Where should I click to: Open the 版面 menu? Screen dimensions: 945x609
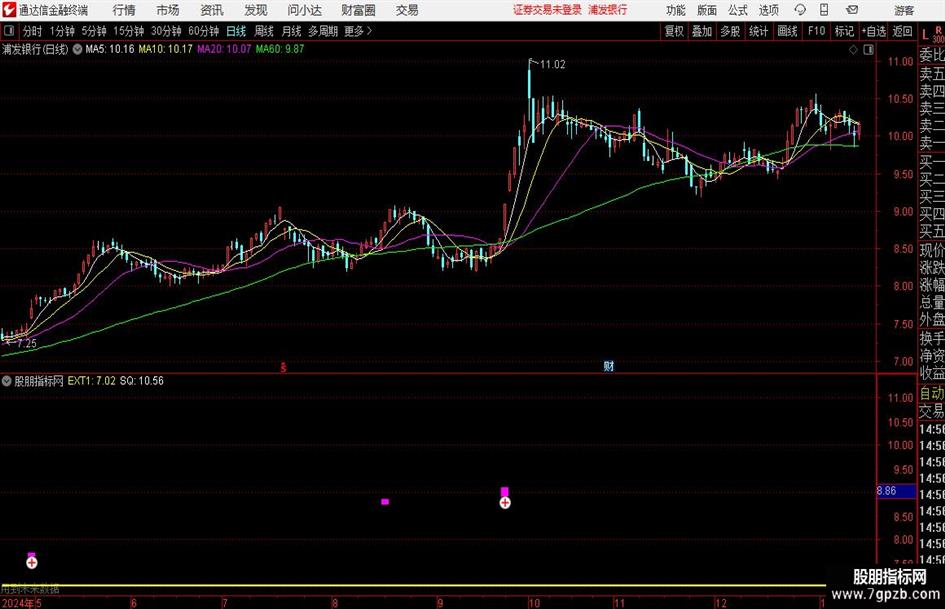706,10
